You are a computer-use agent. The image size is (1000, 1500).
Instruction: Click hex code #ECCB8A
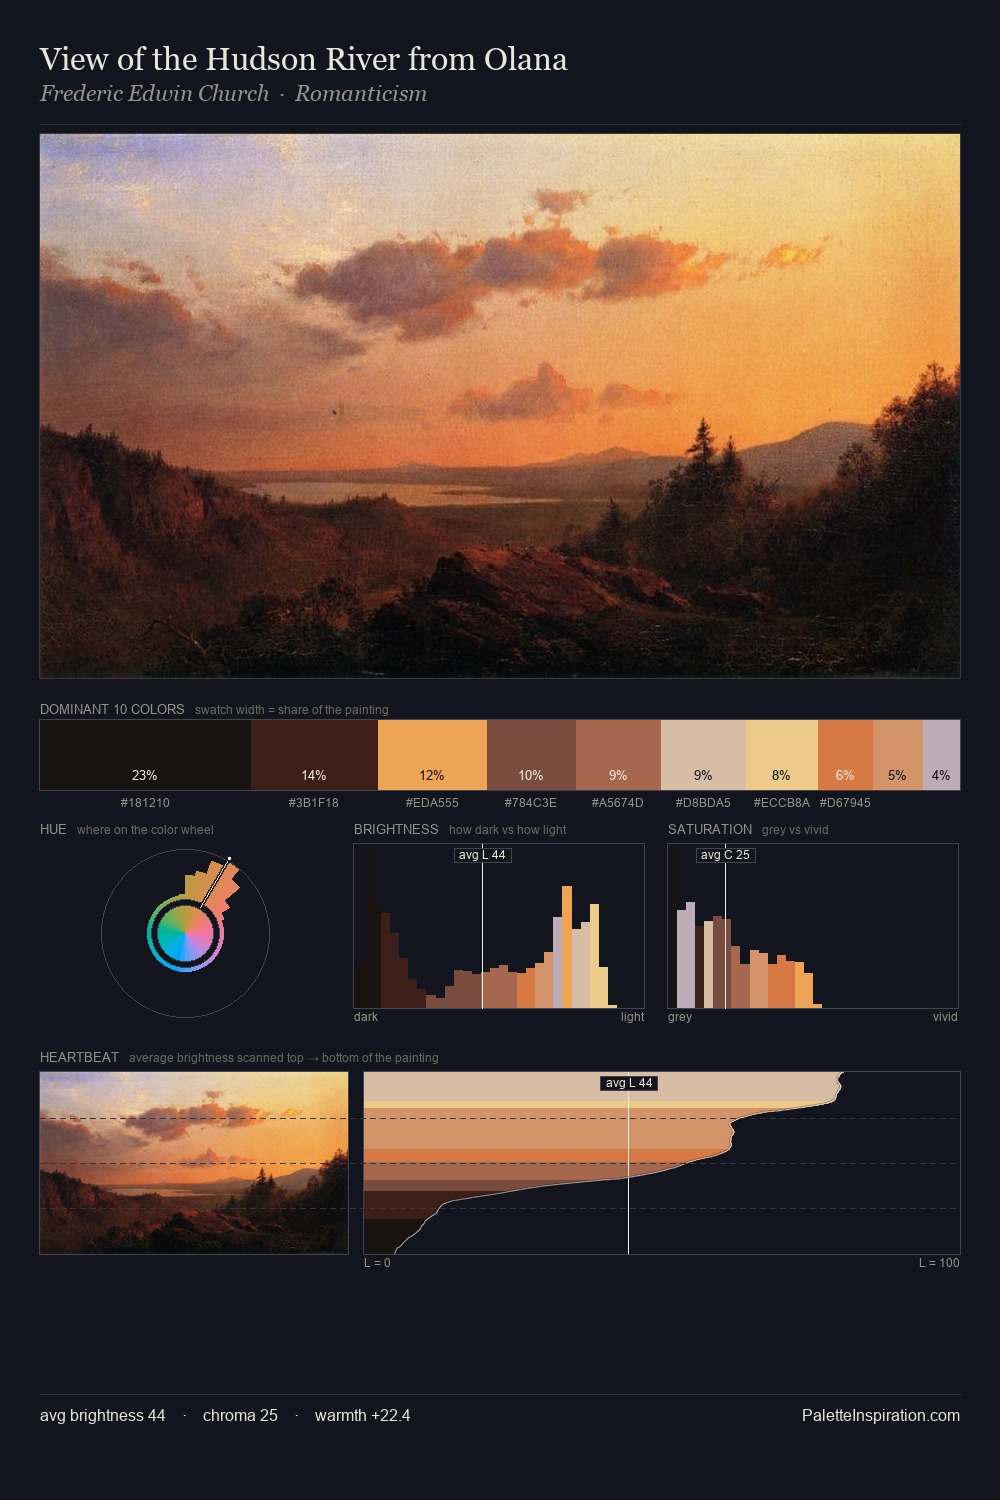point(782,803)
